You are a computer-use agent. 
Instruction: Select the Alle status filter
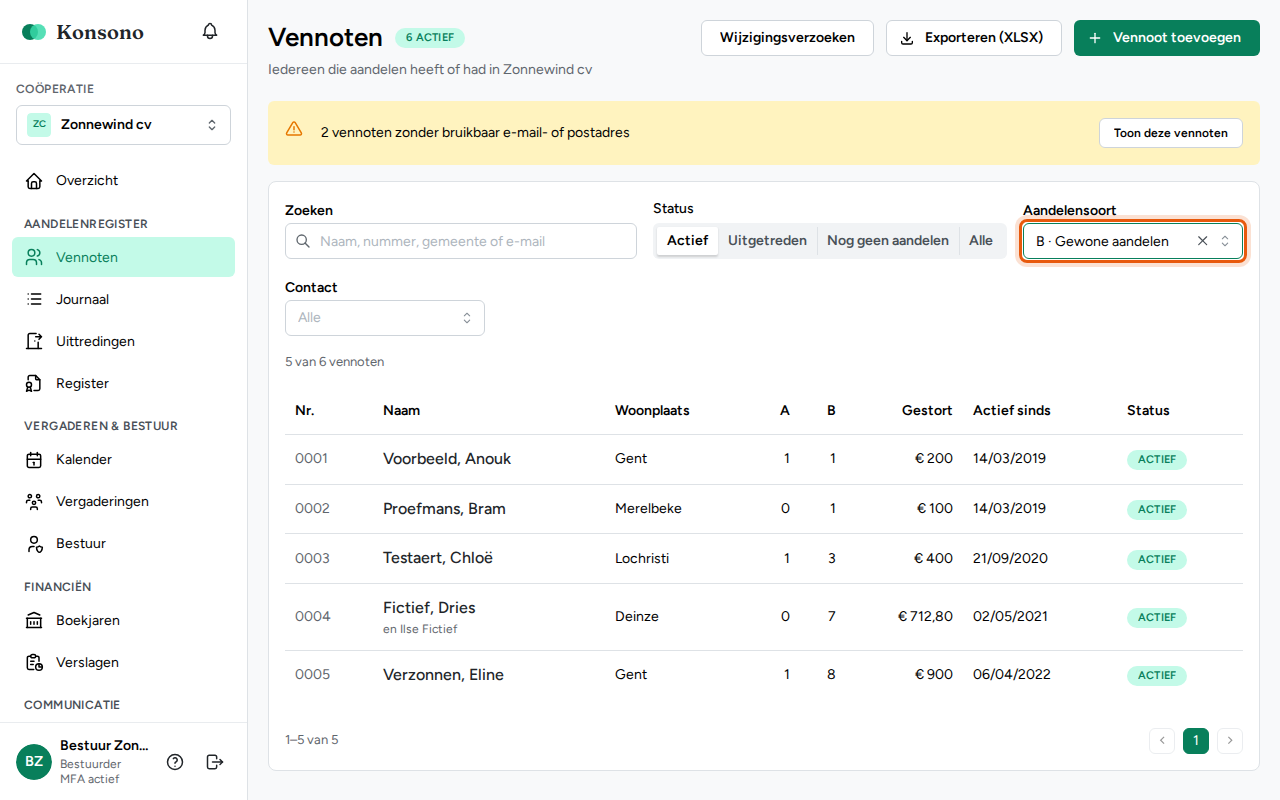click(x=981, y=241)
